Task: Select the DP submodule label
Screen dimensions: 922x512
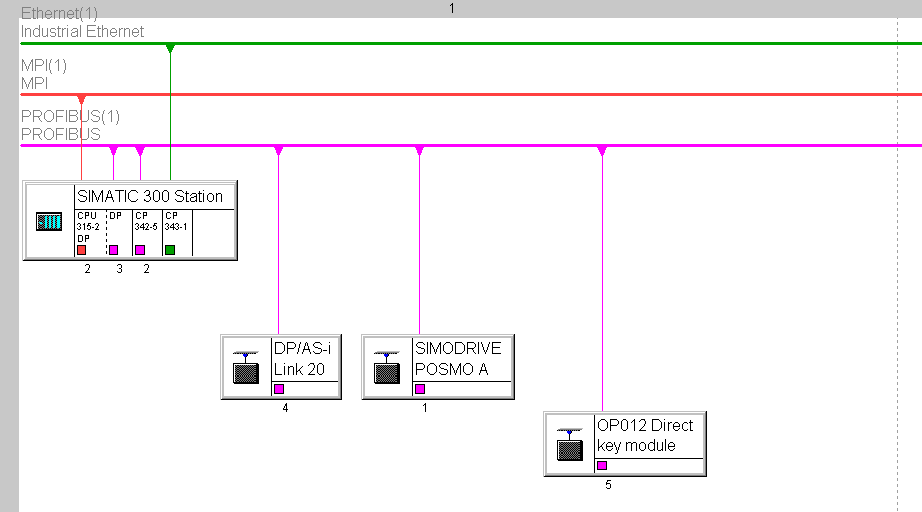Action: [115, 216]
